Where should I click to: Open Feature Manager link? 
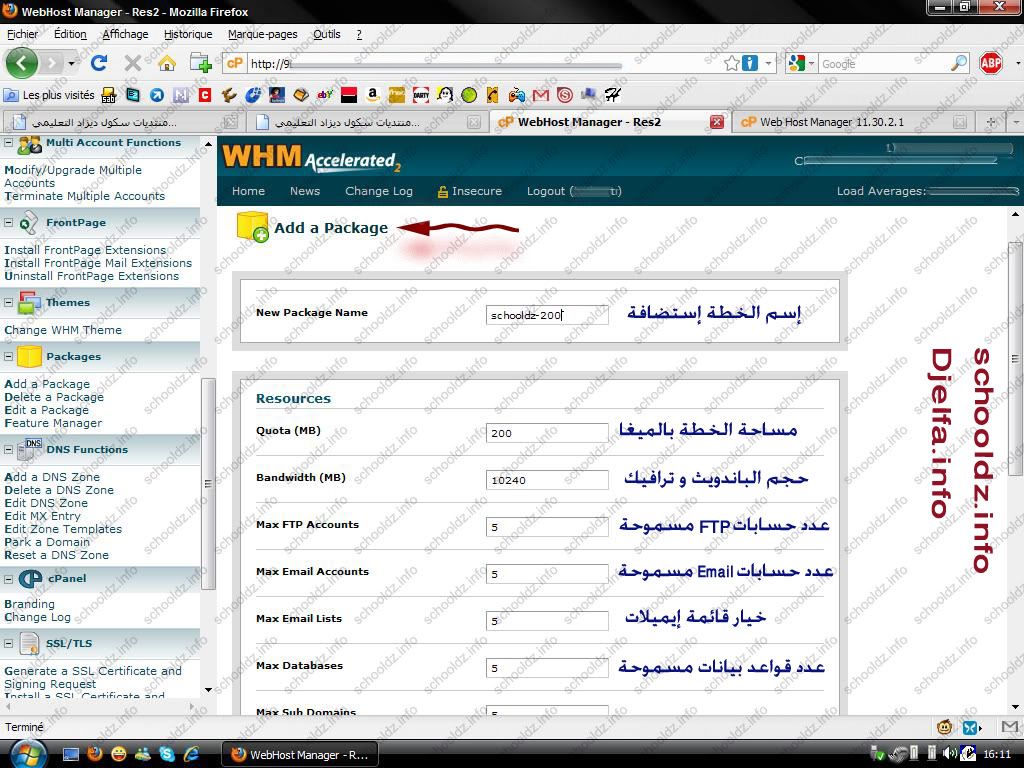pos(54,423)
